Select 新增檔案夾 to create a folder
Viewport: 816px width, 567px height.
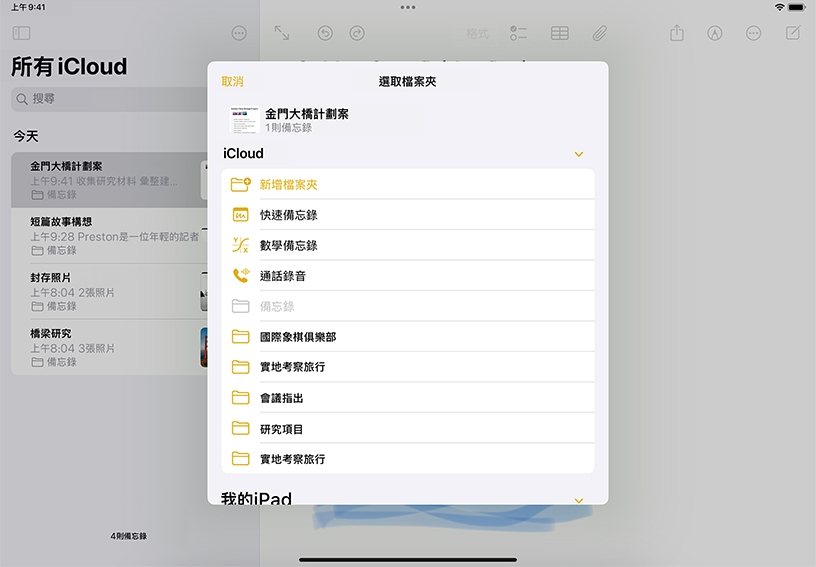click(x=288, y=185)
